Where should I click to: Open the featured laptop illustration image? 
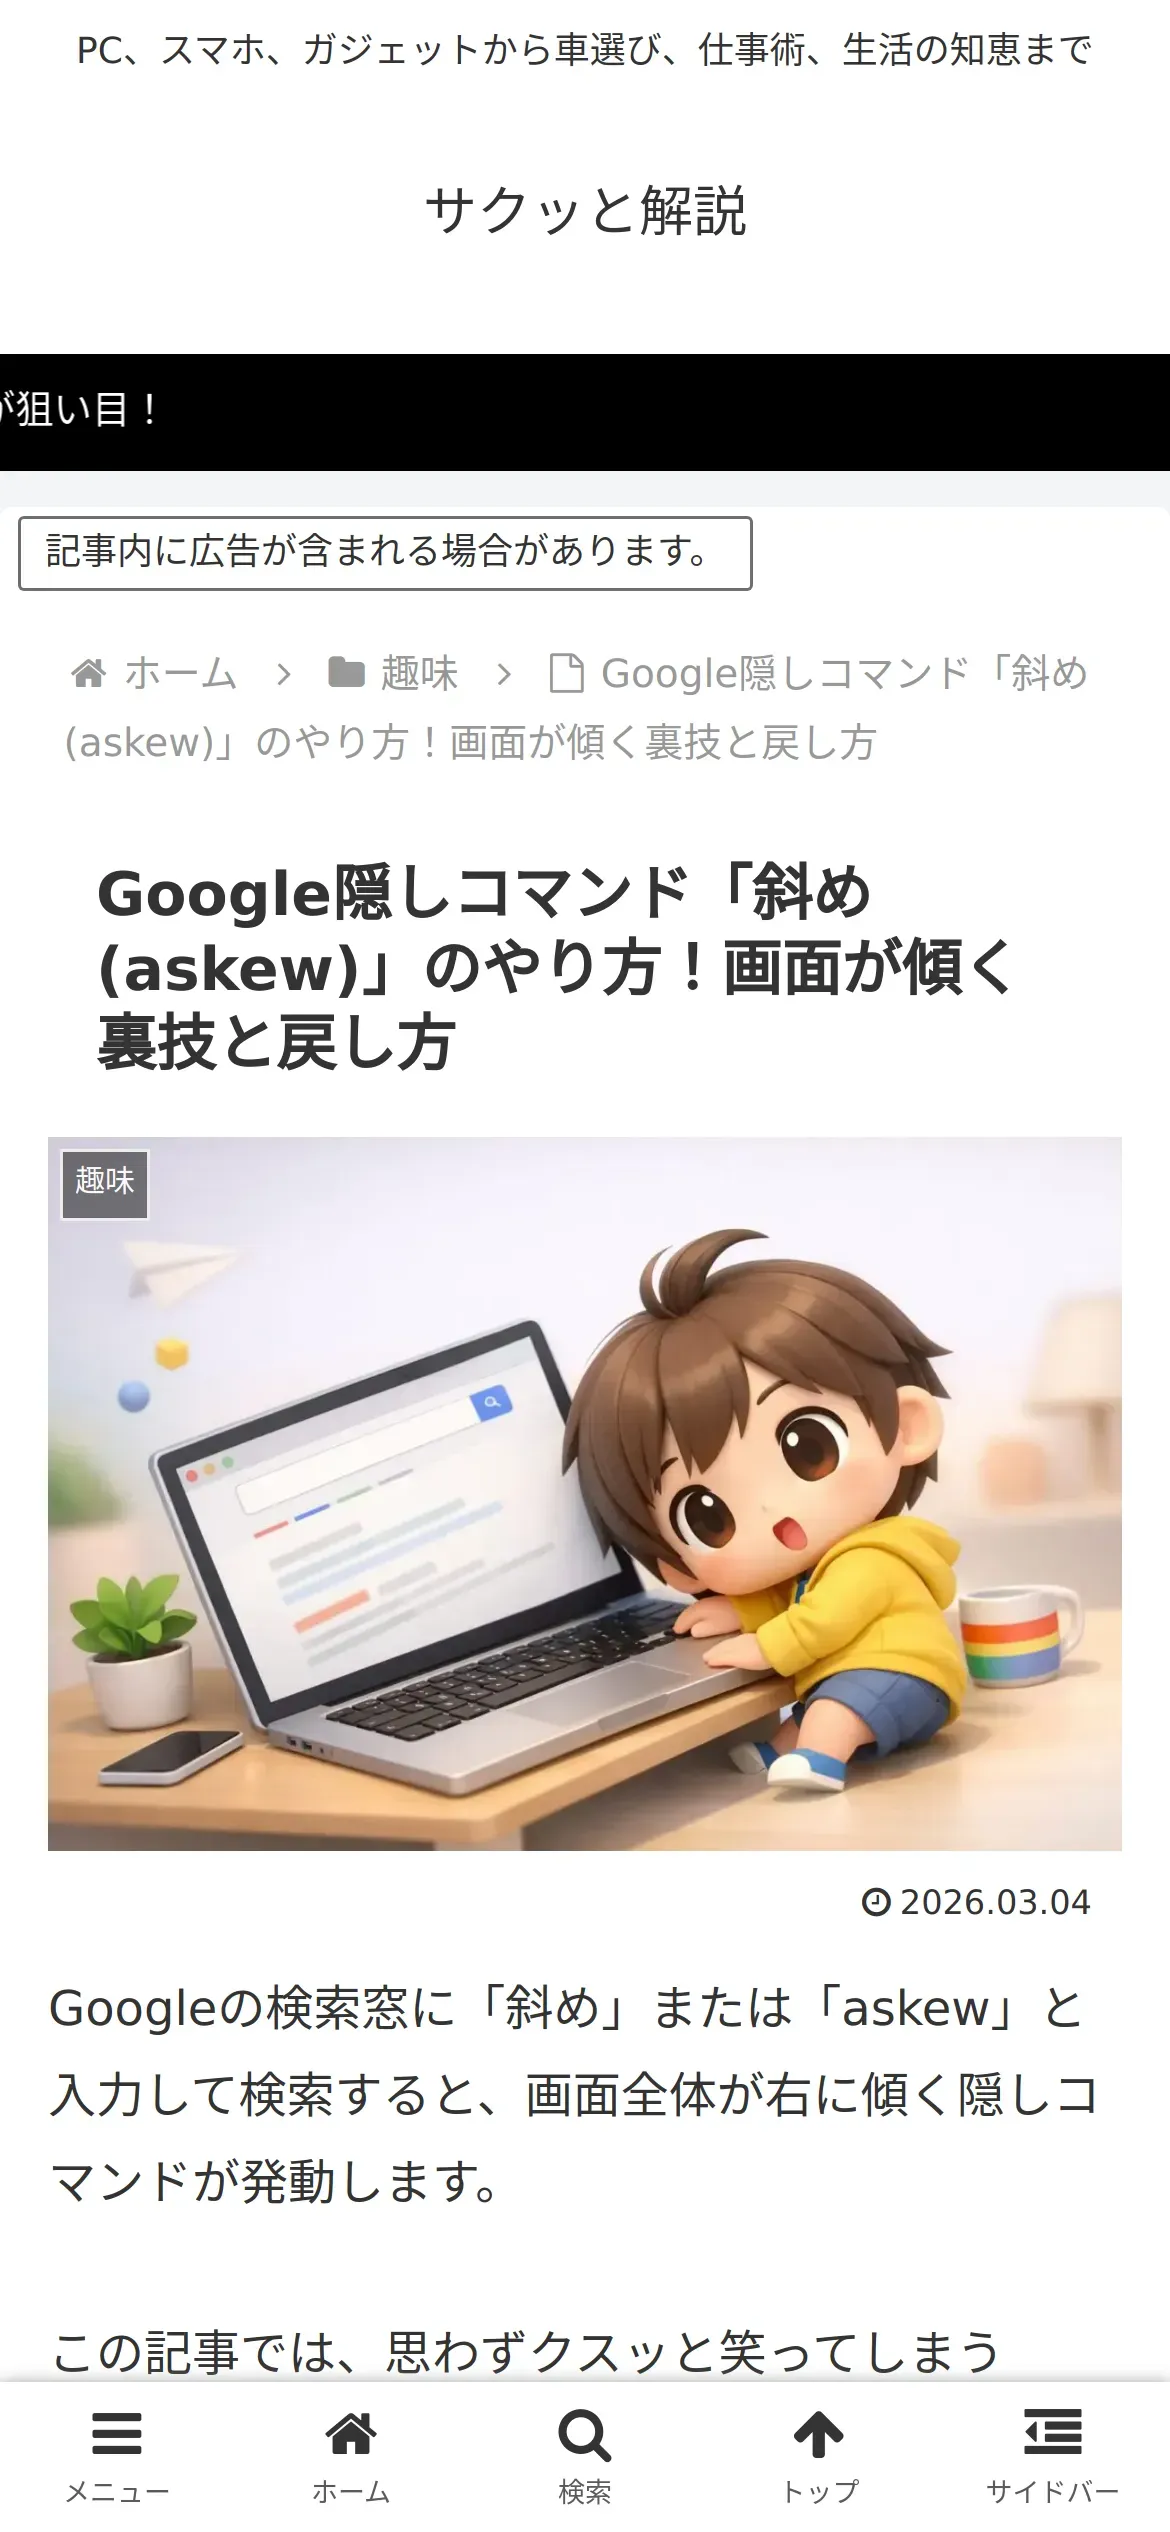tap(585, 1494)
